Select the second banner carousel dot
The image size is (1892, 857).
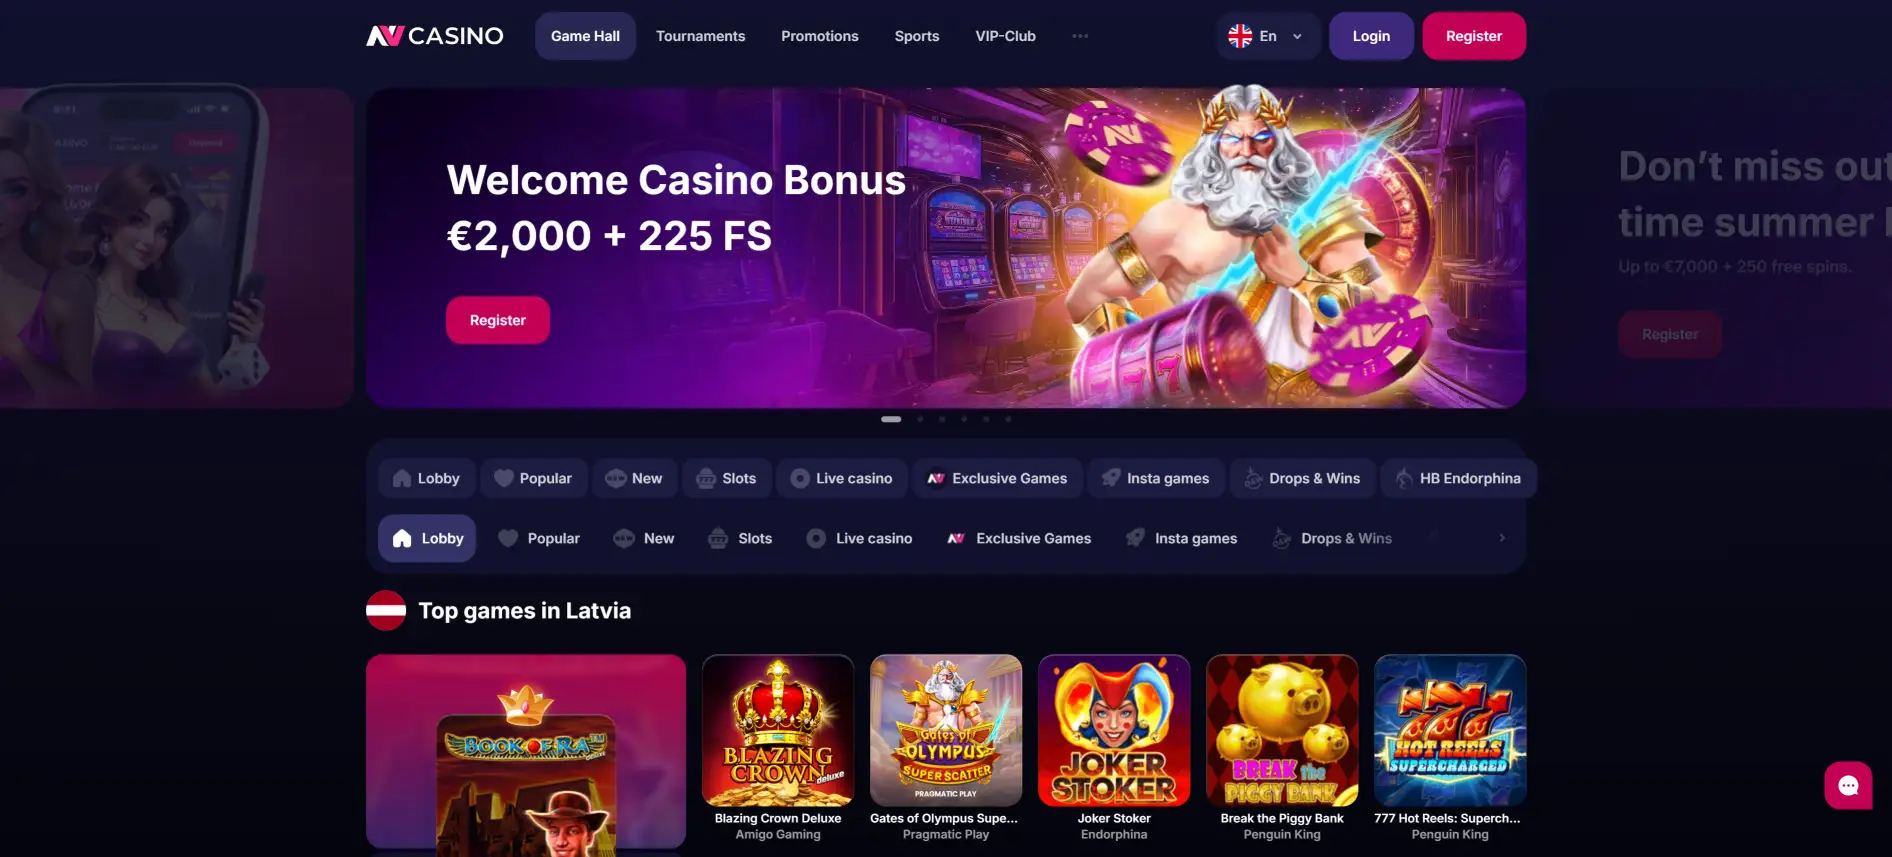pos(920,419)
